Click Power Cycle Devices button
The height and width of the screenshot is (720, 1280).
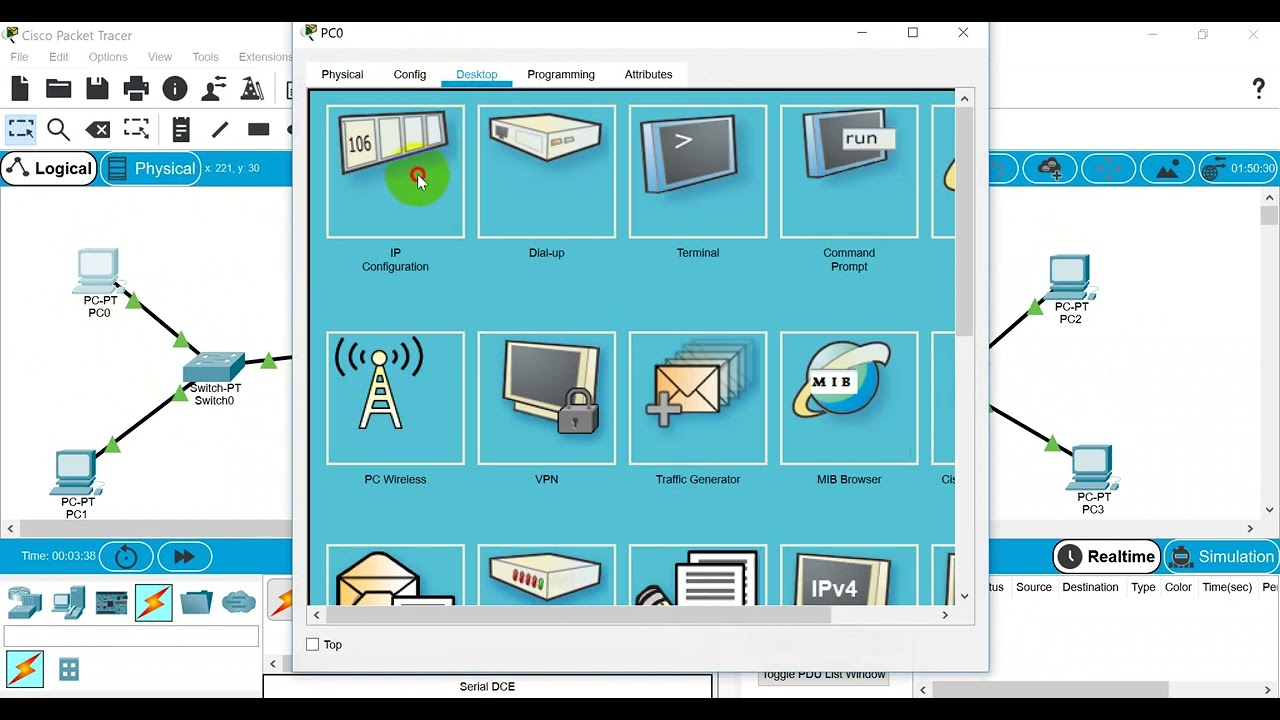(x=126, y=557)
